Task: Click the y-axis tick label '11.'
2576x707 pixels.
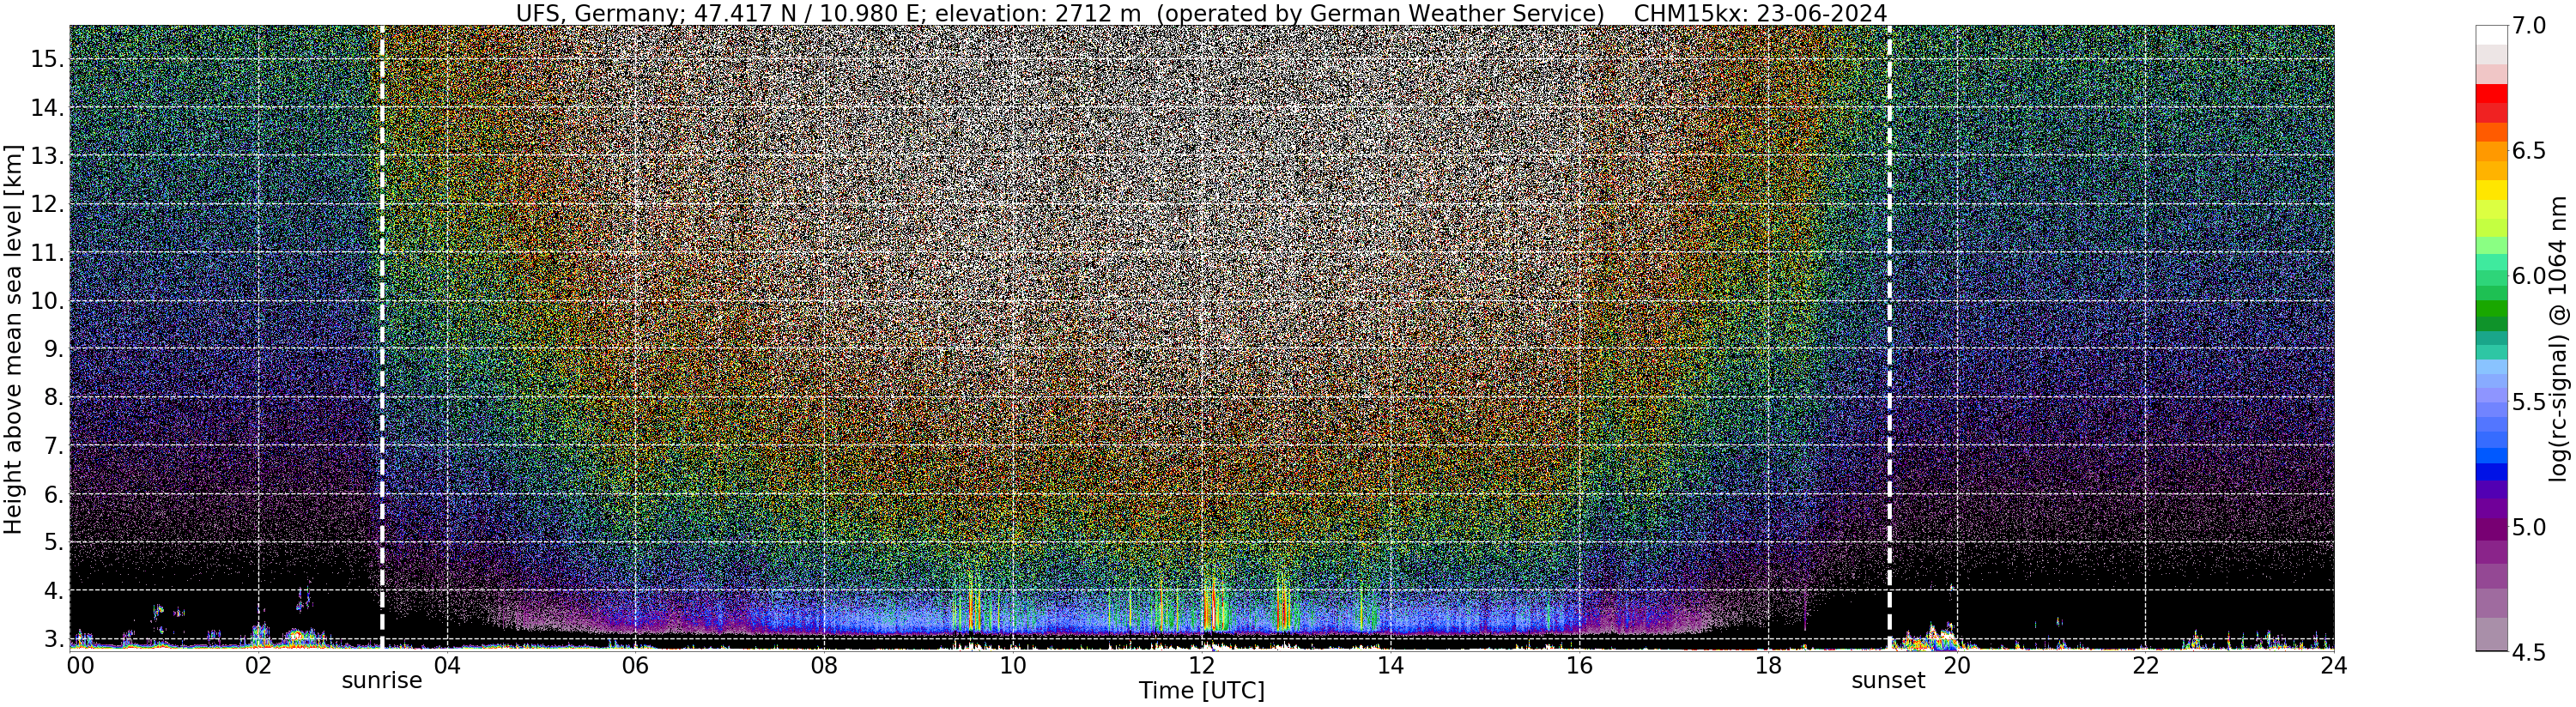Action: (47, 253)
